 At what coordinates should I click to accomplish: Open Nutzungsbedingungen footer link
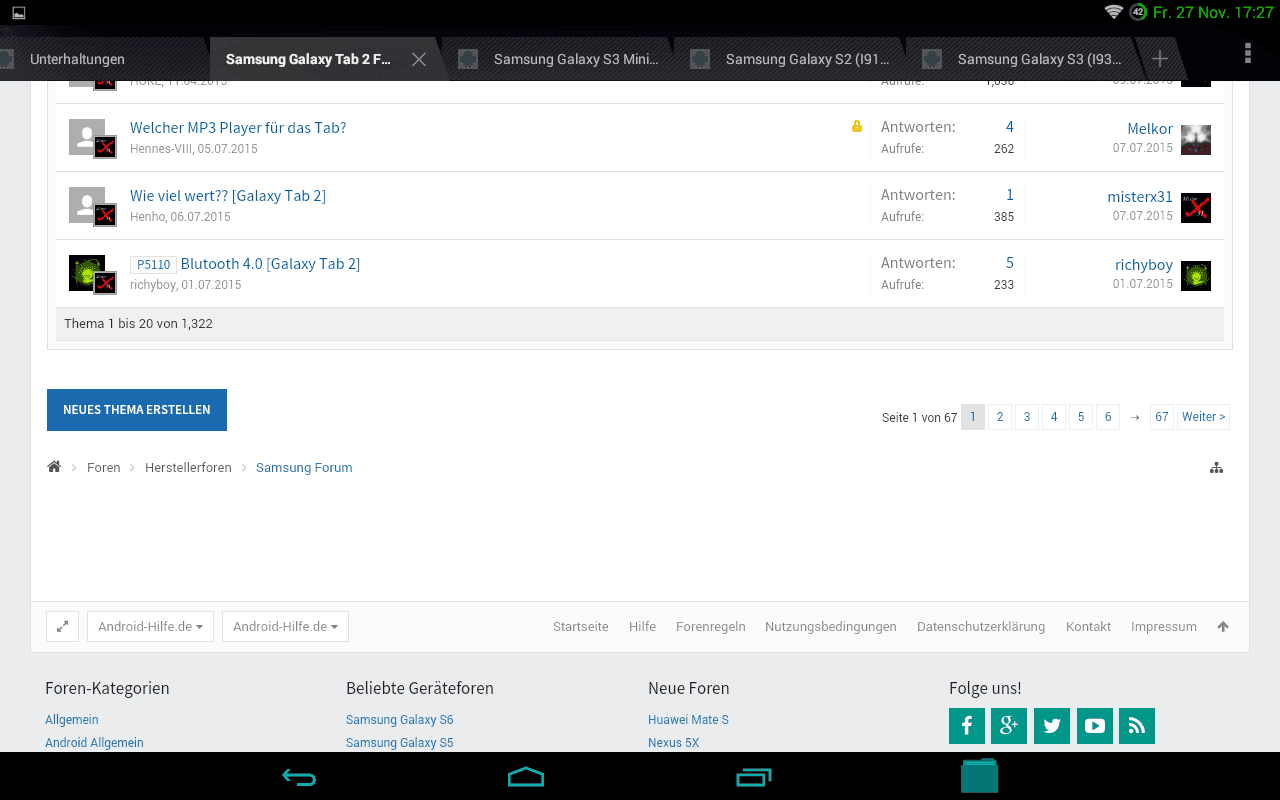pos(831,627)
